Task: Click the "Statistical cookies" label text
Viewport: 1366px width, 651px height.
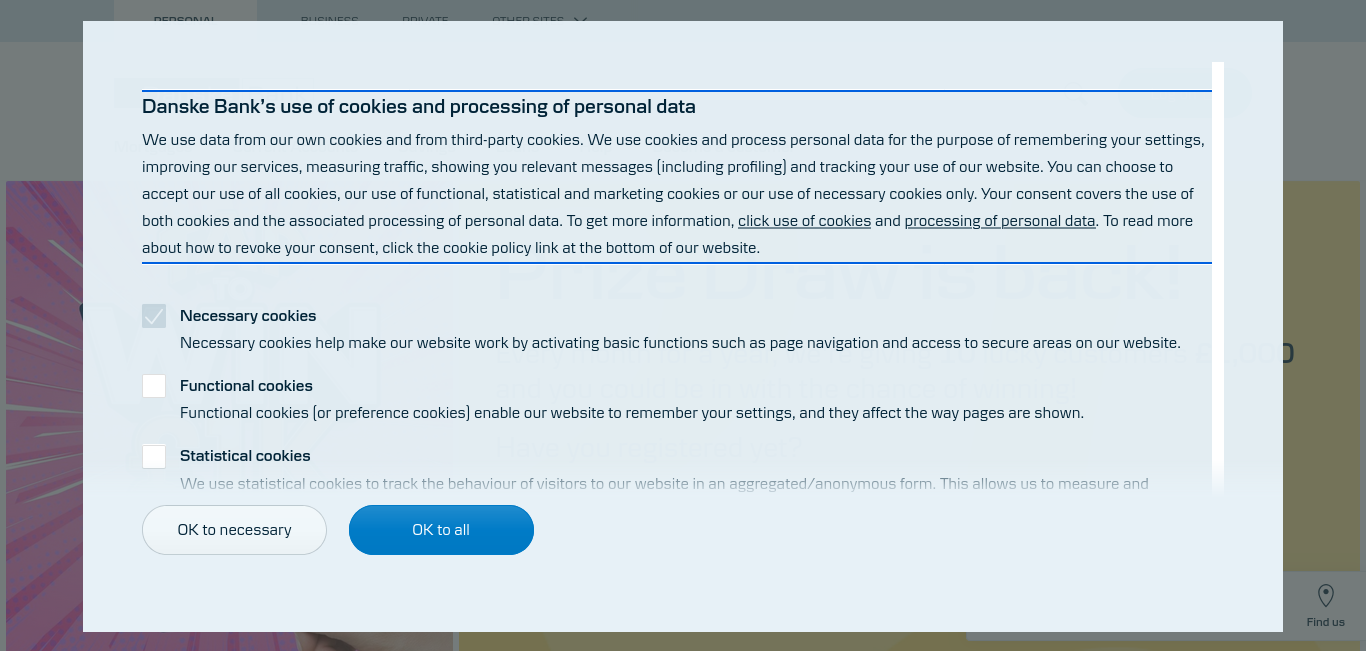Action: click(x=245, y=456)
